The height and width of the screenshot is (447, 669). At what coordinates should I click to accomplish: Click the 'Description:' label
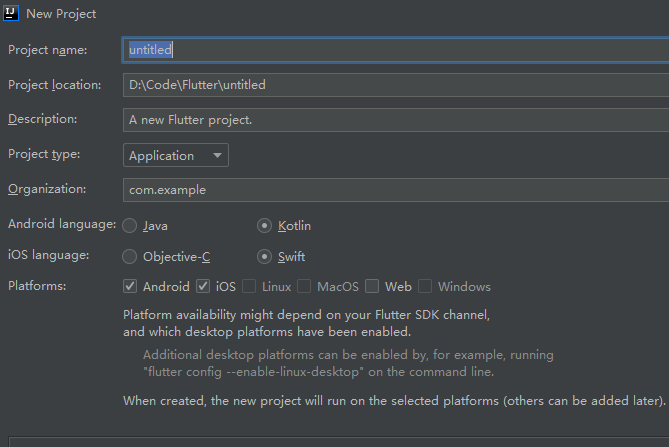click(x=43, y=119)
